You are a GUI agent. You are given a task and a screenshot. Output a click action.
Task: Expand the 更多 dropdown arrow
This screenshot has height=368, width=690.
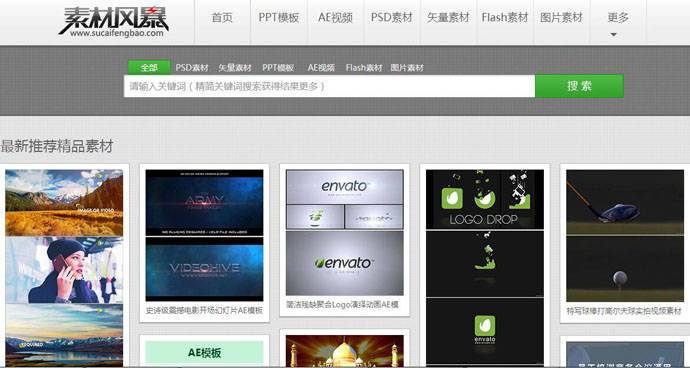pyautogui.click(x=614, y=34)
